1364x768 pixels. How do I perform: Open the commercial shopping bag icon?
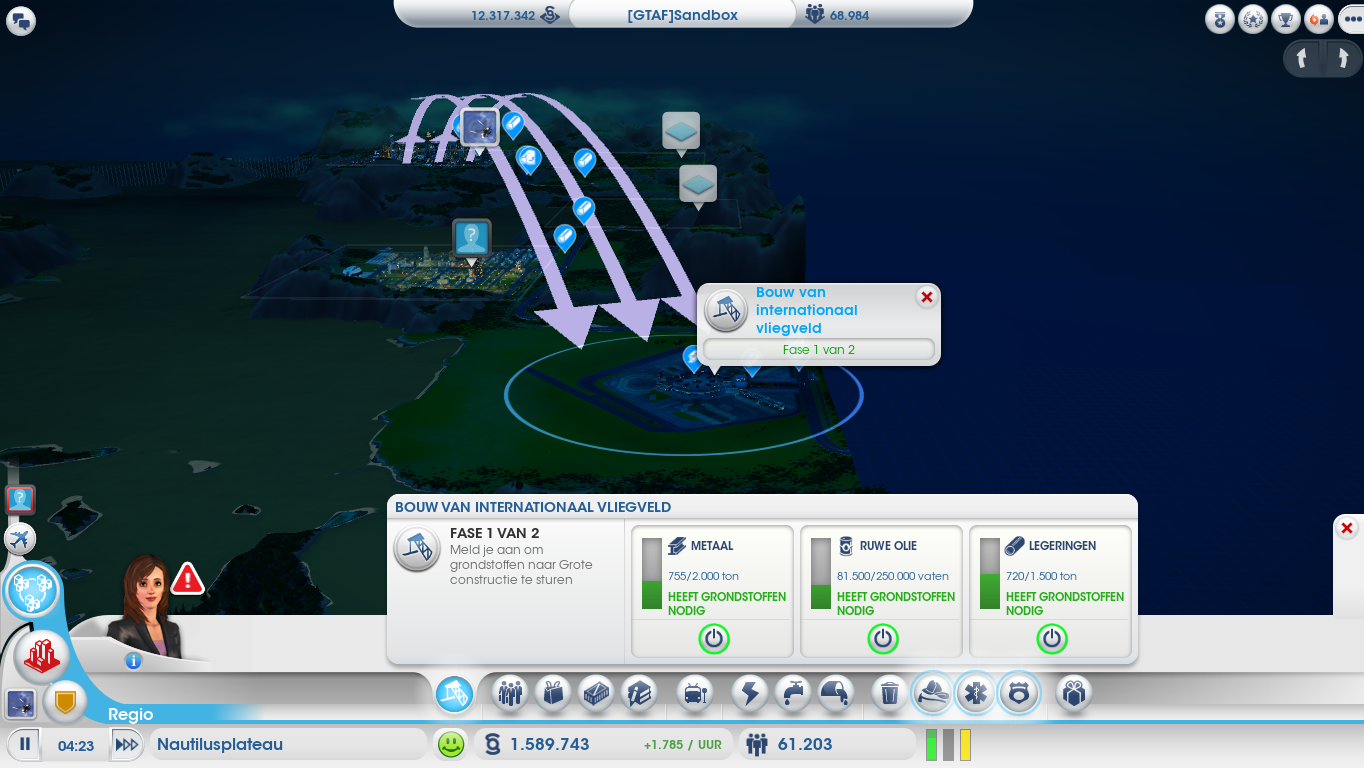point(553,693)
